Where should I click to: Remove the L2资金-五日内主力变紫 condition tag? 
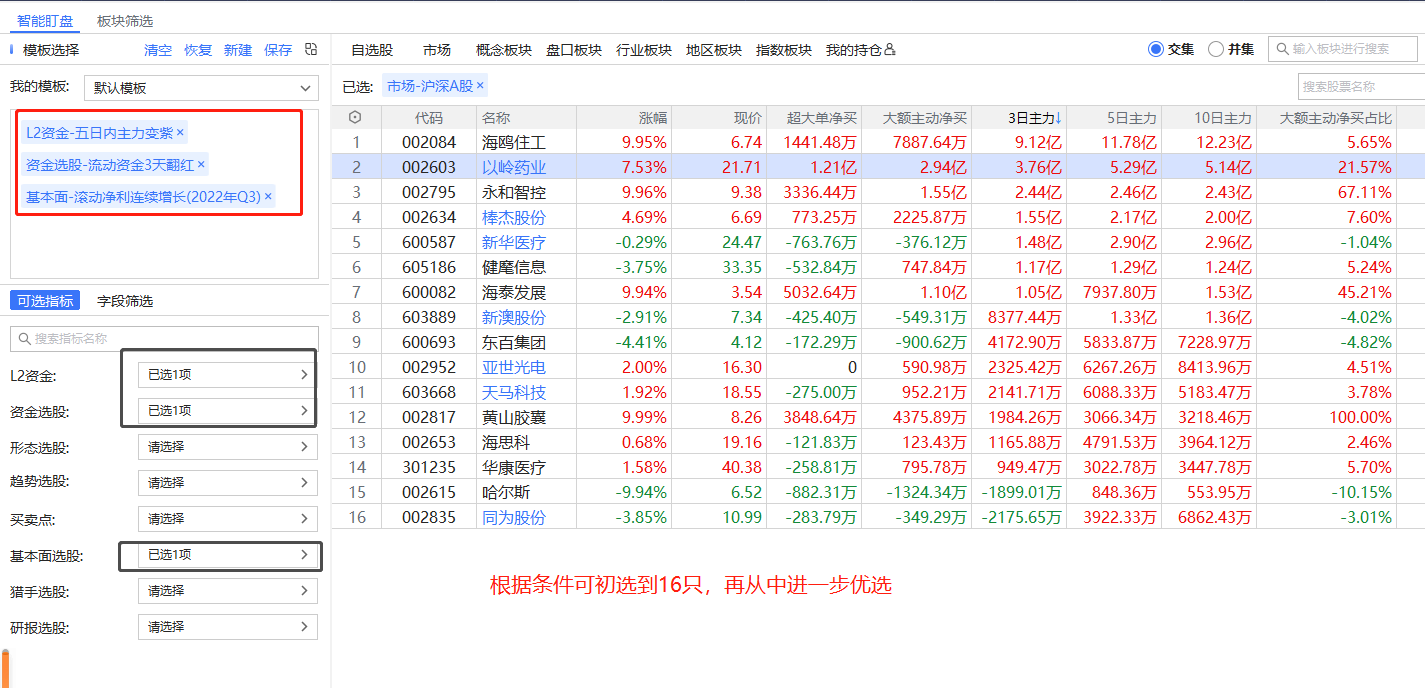click(180, 132)
